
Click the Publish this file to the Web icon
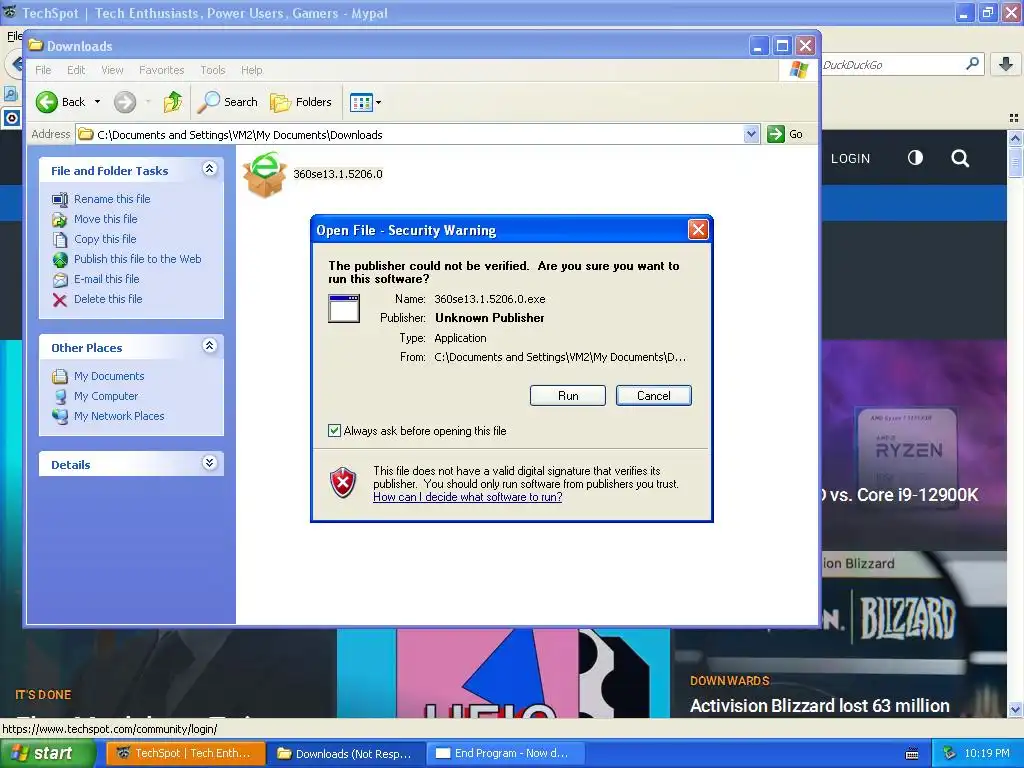[60, 259]
